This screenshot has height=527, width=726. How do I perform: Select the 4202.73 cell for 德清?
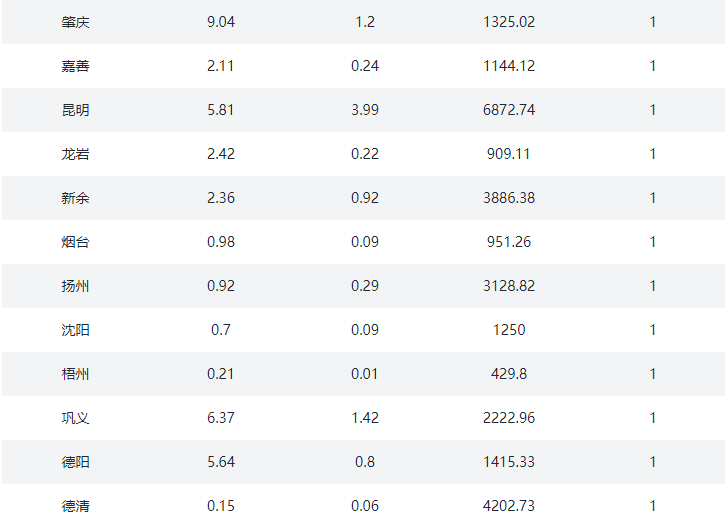[509, 506]
